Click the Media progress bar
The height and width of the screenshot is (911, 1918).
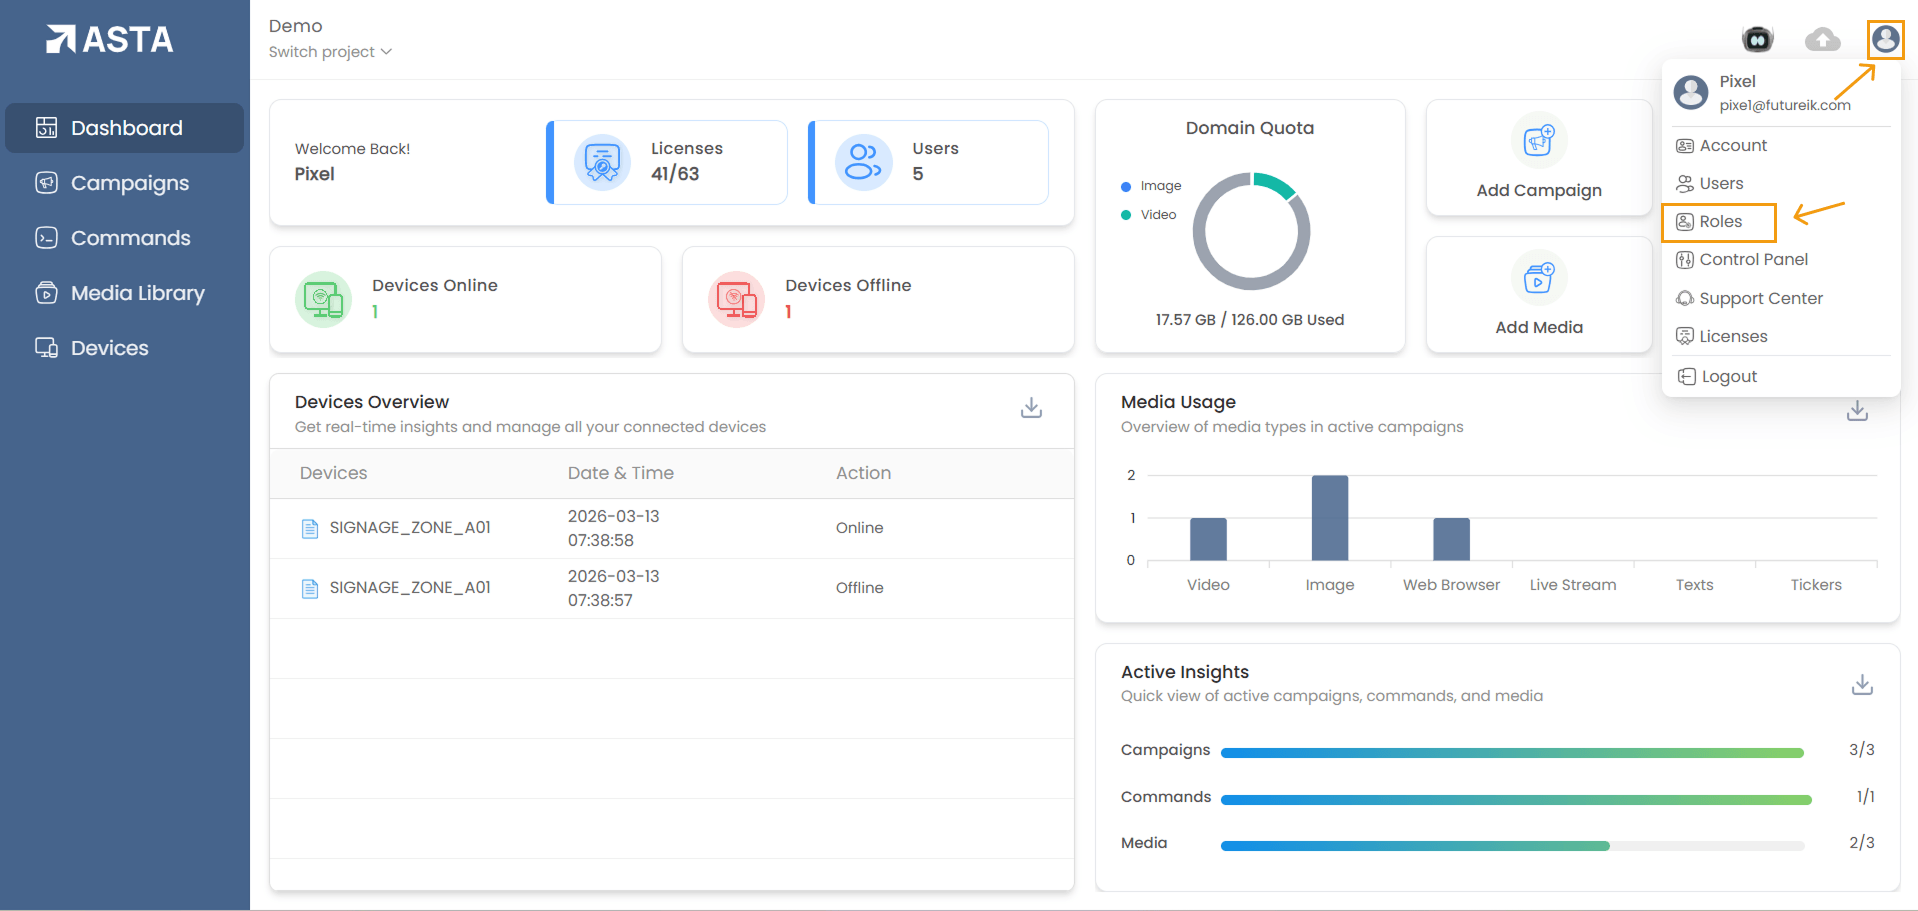[1512, 846]
